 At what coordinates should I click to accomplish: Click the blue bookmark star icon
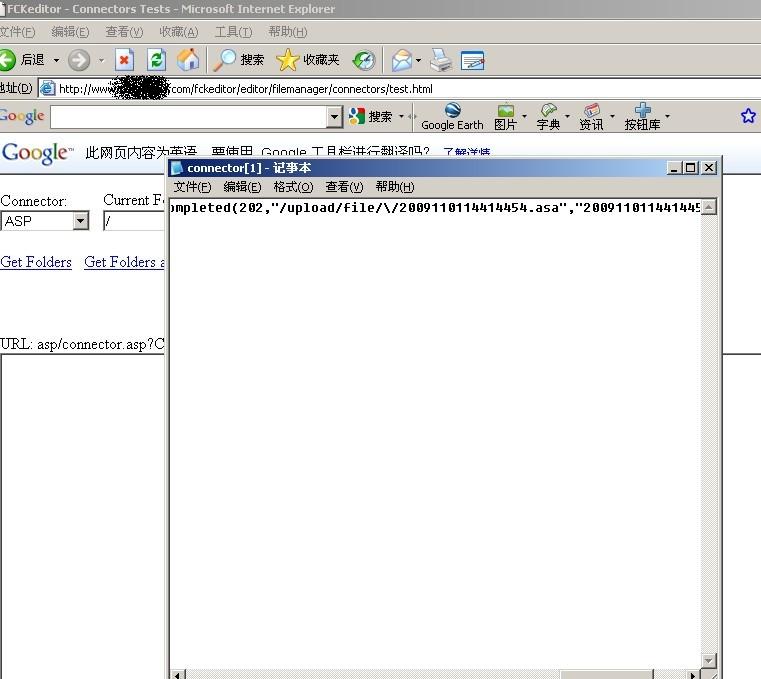pyautogui.click(x=748, y=116)
